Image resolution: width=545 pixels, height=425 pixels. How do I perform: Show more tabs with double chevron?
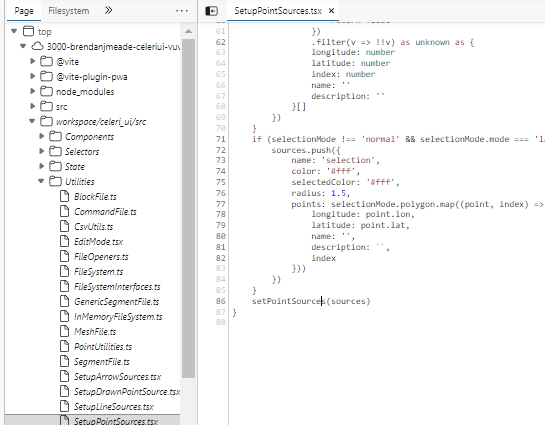point(108,10)
